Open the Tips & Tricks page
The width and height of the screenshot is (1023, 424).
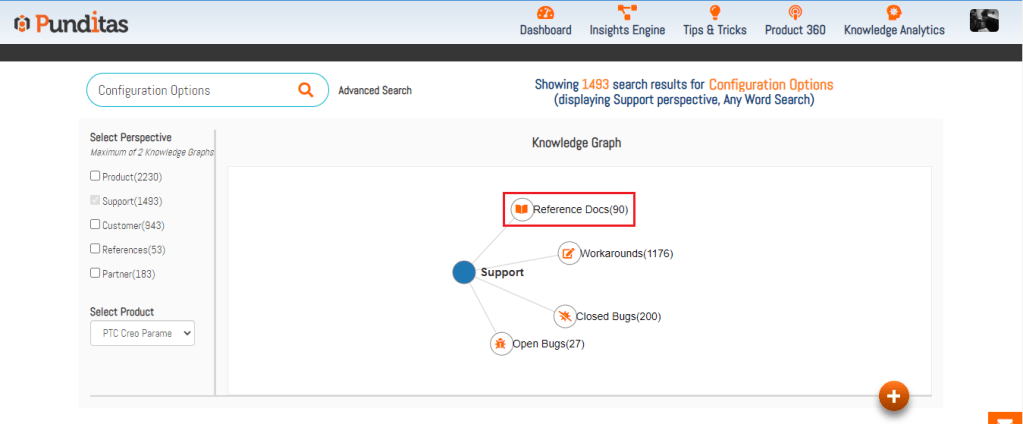pos(714,22)
